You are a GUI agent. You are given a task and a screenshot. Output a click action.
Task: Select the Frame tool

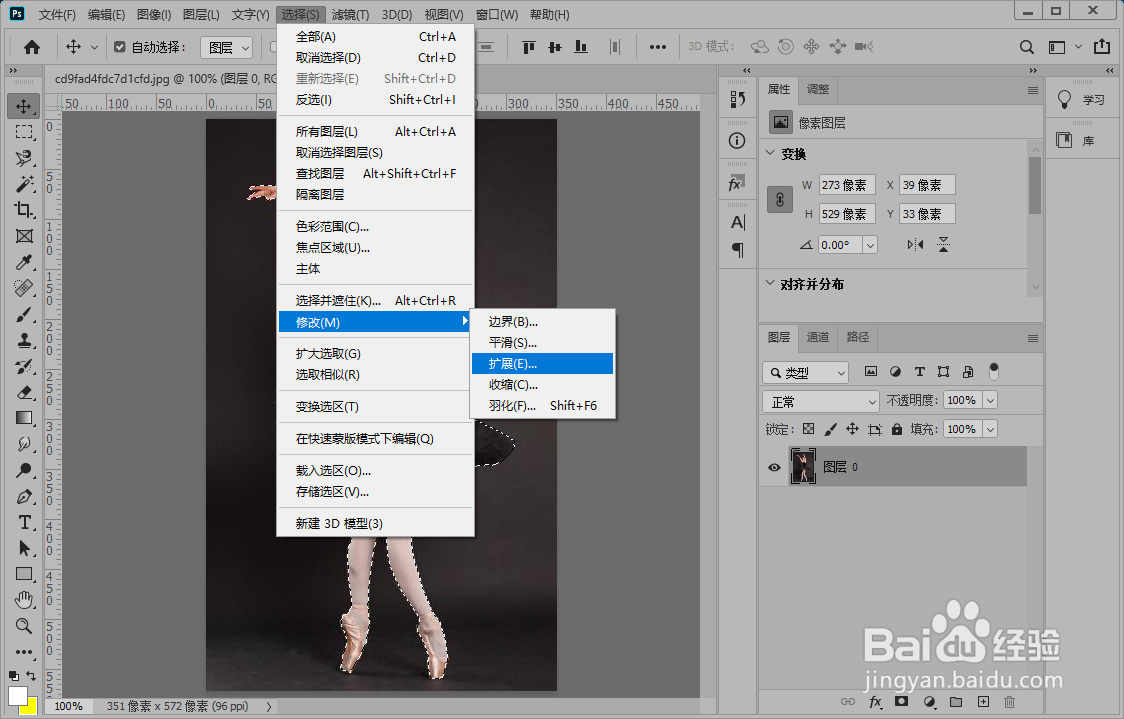coord(24,236)
